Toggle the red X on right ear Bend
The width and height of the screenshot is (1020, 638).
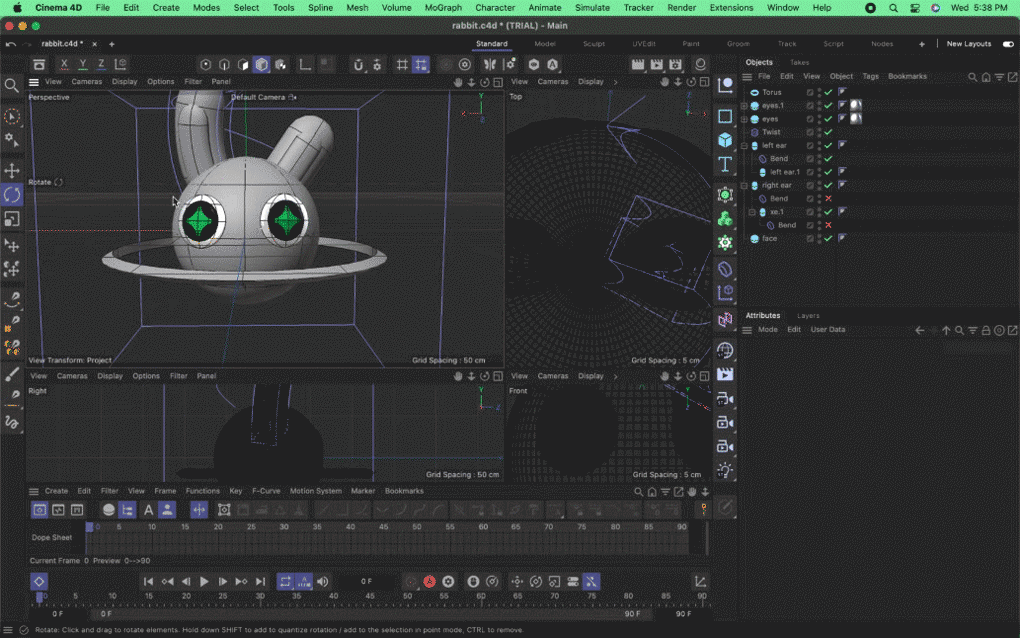pos(828,199)
